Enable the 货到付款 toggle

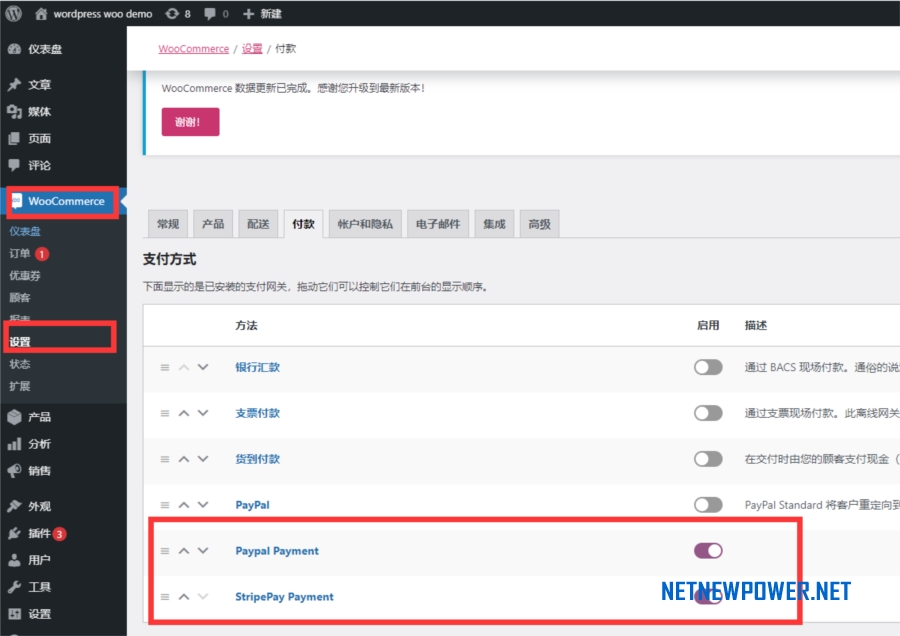[708, 459]
